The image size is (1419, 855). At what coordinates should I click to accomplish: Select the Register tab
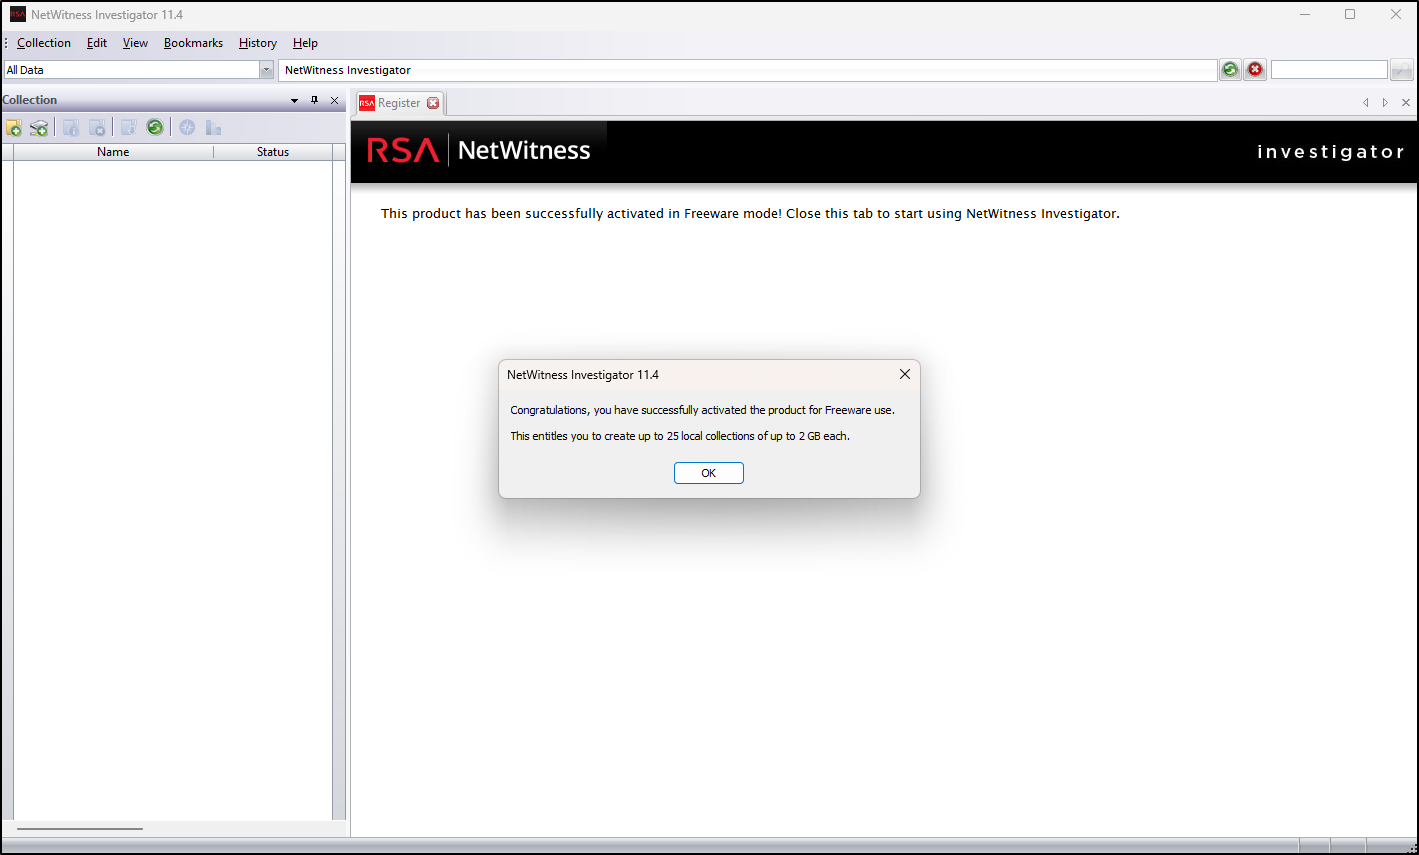point(399,103)
